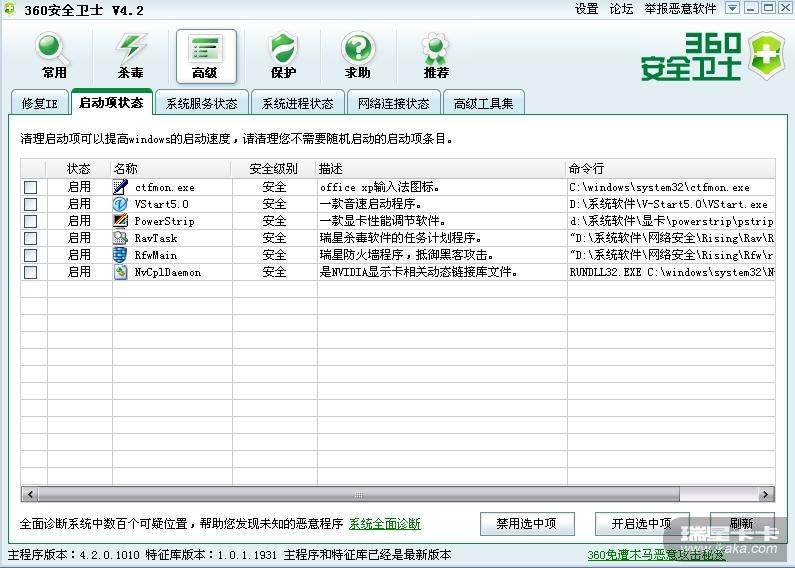795x568 pixels.
Task: Click the 刷新 button
Action: 742,523
